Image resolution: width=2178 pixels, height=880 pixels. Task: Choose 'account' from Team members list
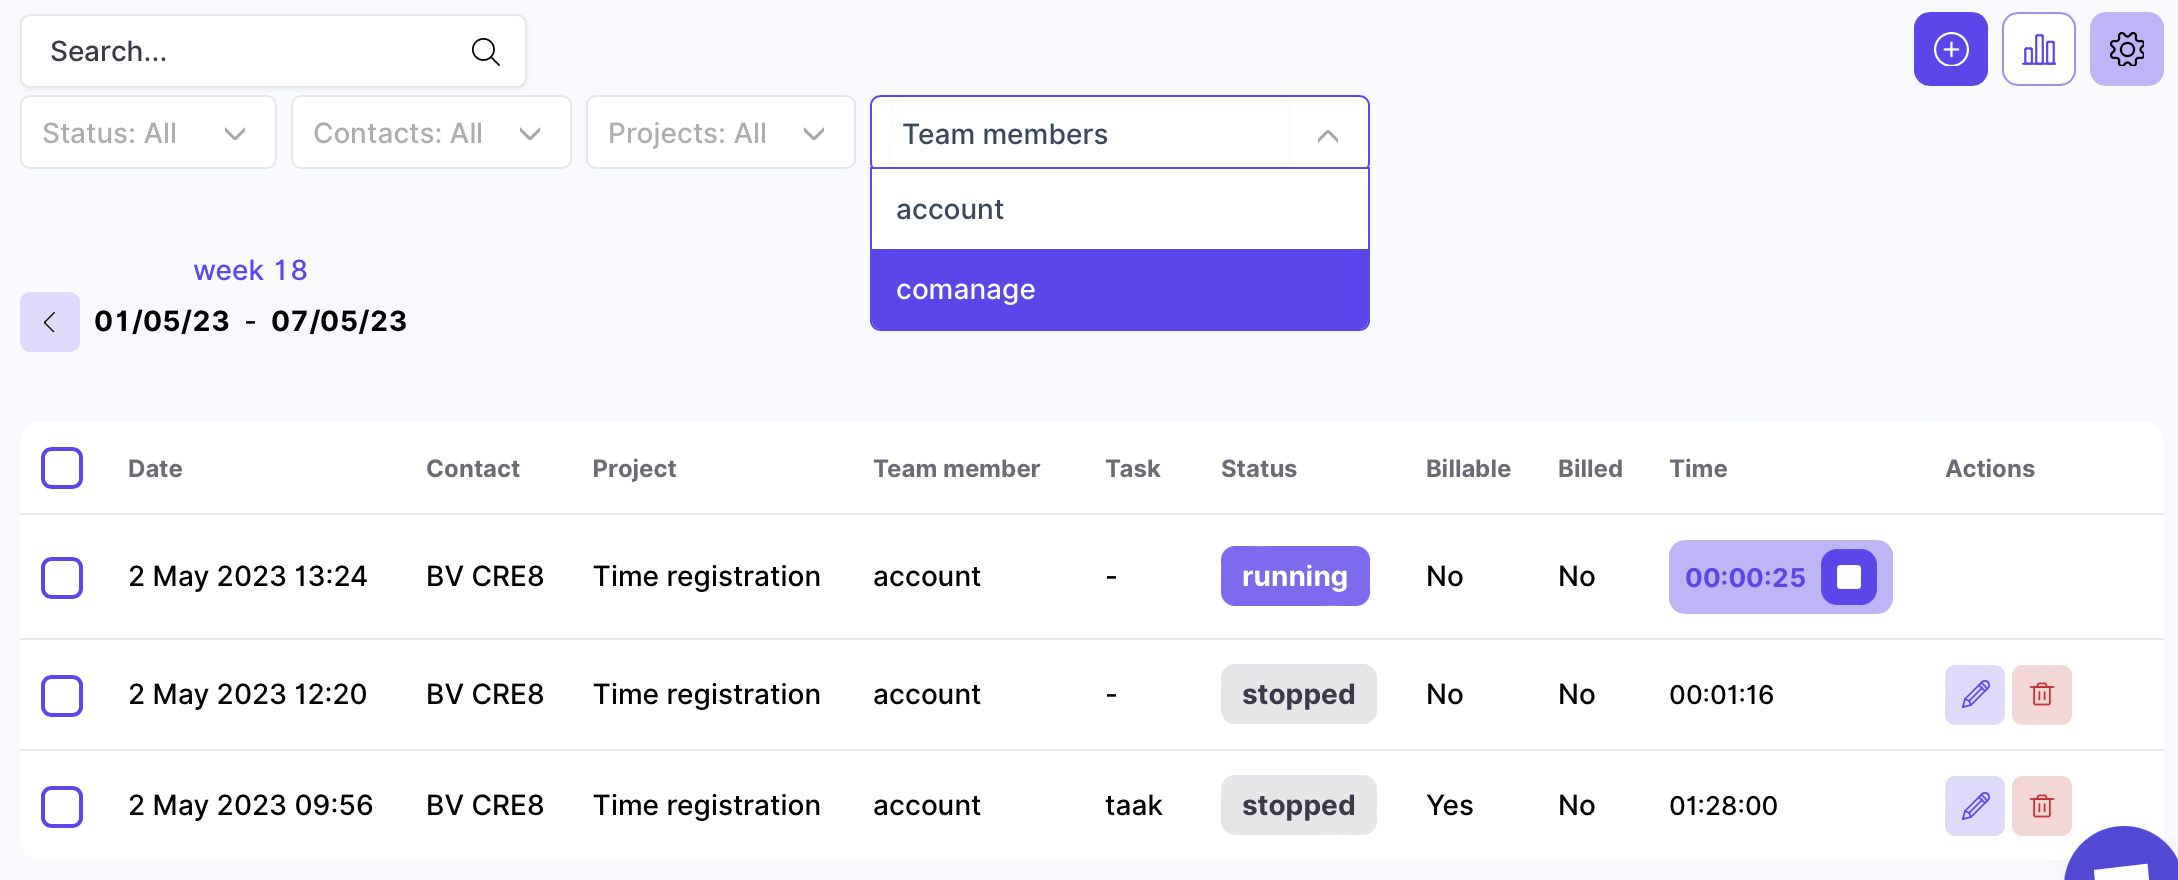tap(1119, 209)
